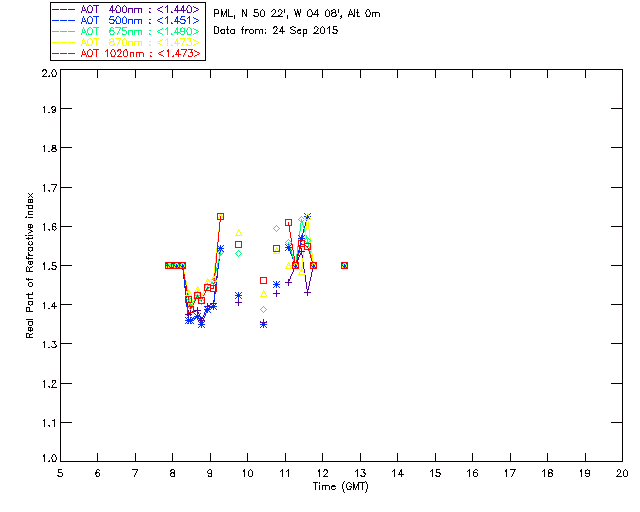This screenshot has width=640, height=512.
Task: Click the station header text 'PML, N 50 22', W 04 08', Alt 0m'
Action: 297,14
